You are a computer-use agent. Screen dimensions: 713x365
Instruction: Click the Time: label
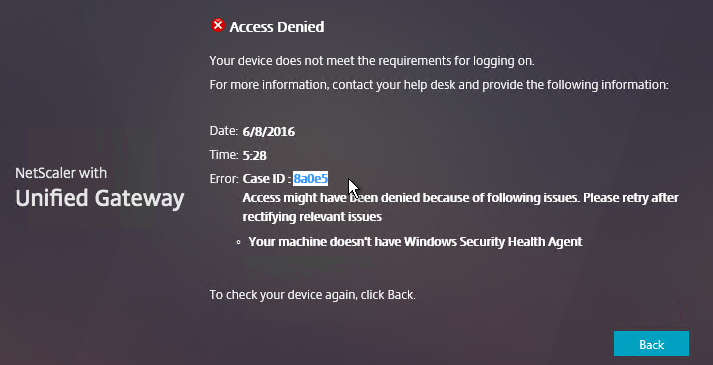click(x=224, y=155)
